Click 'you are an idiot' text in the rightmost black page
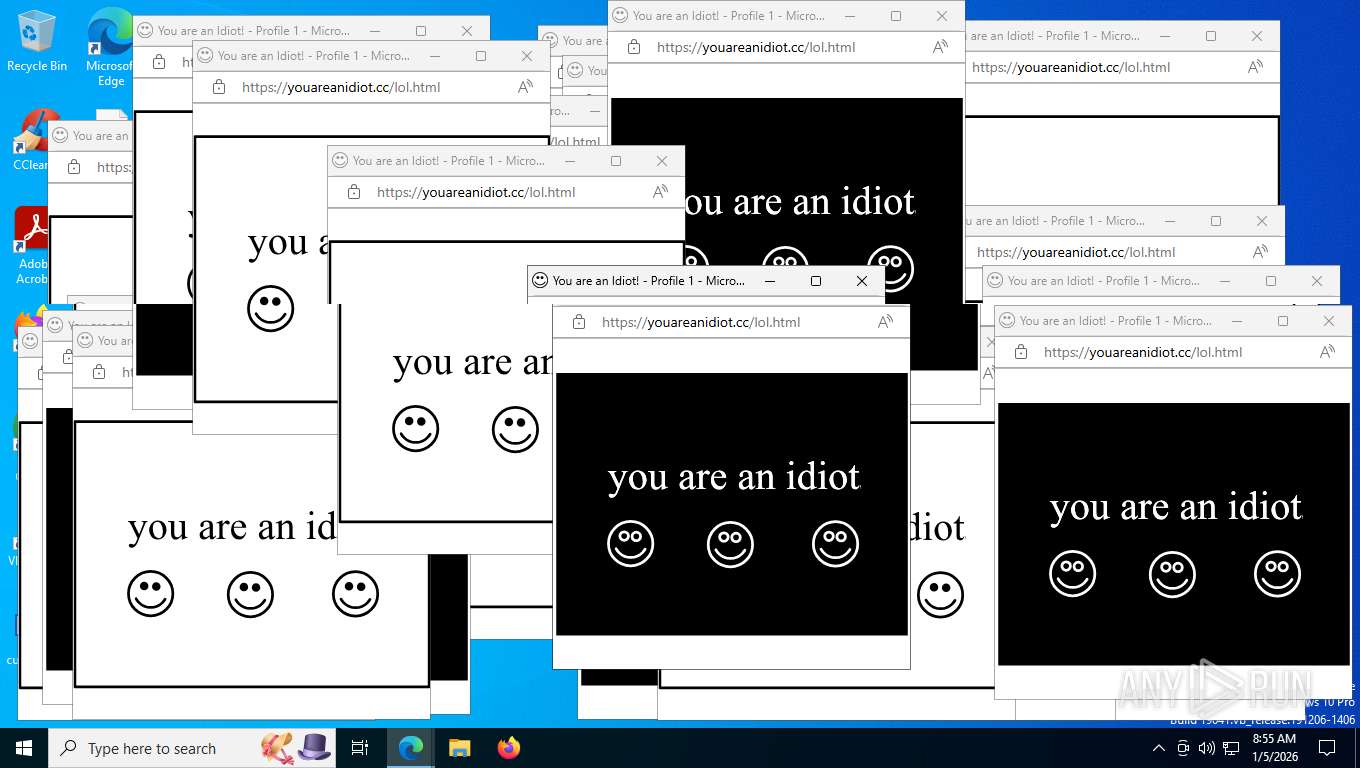 point(1176,508)
